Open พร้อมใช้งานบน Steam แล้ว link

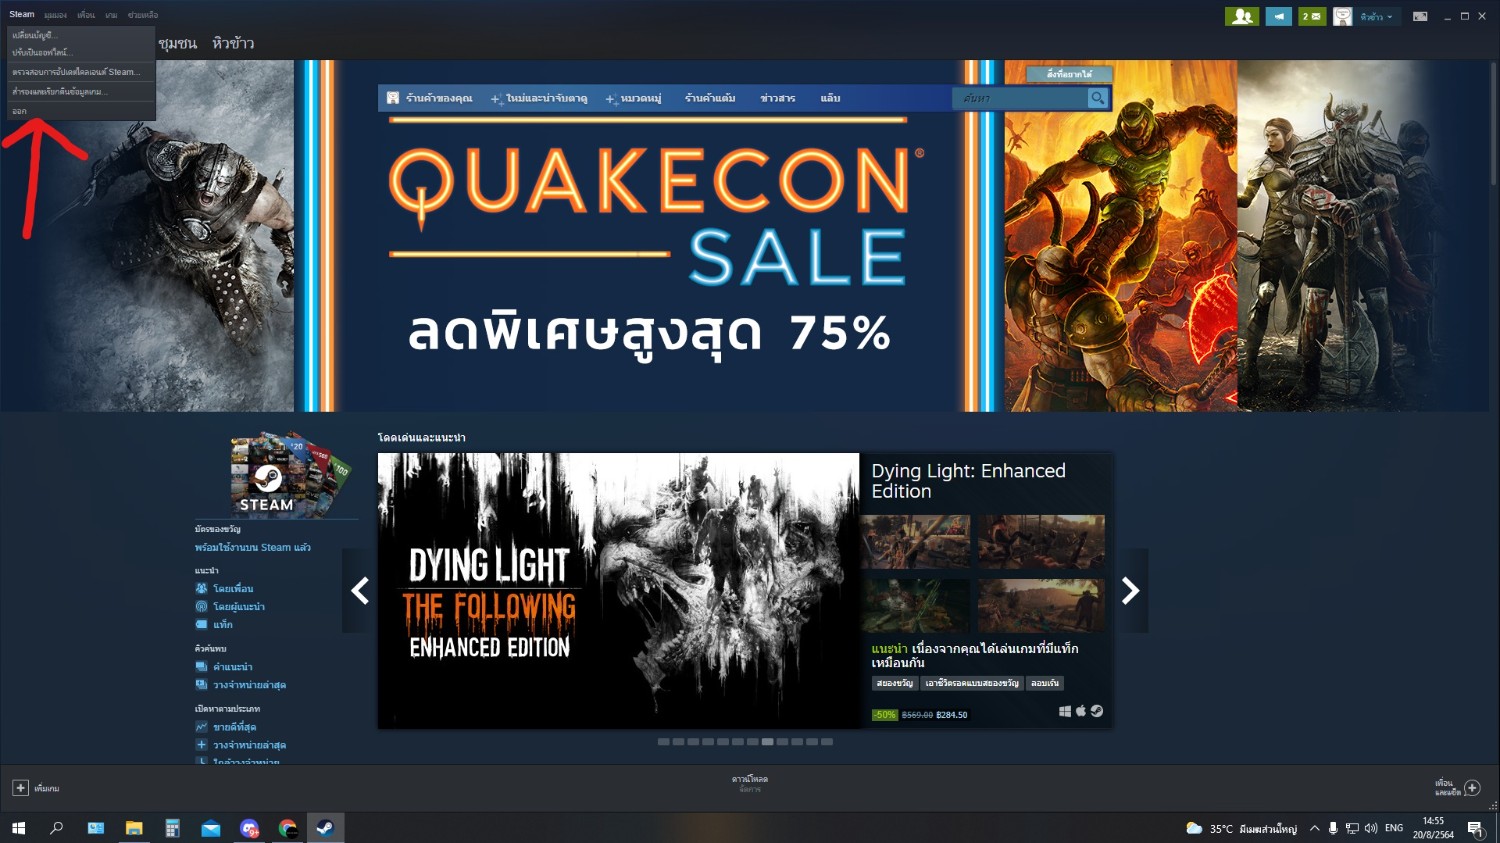[253, 548]
